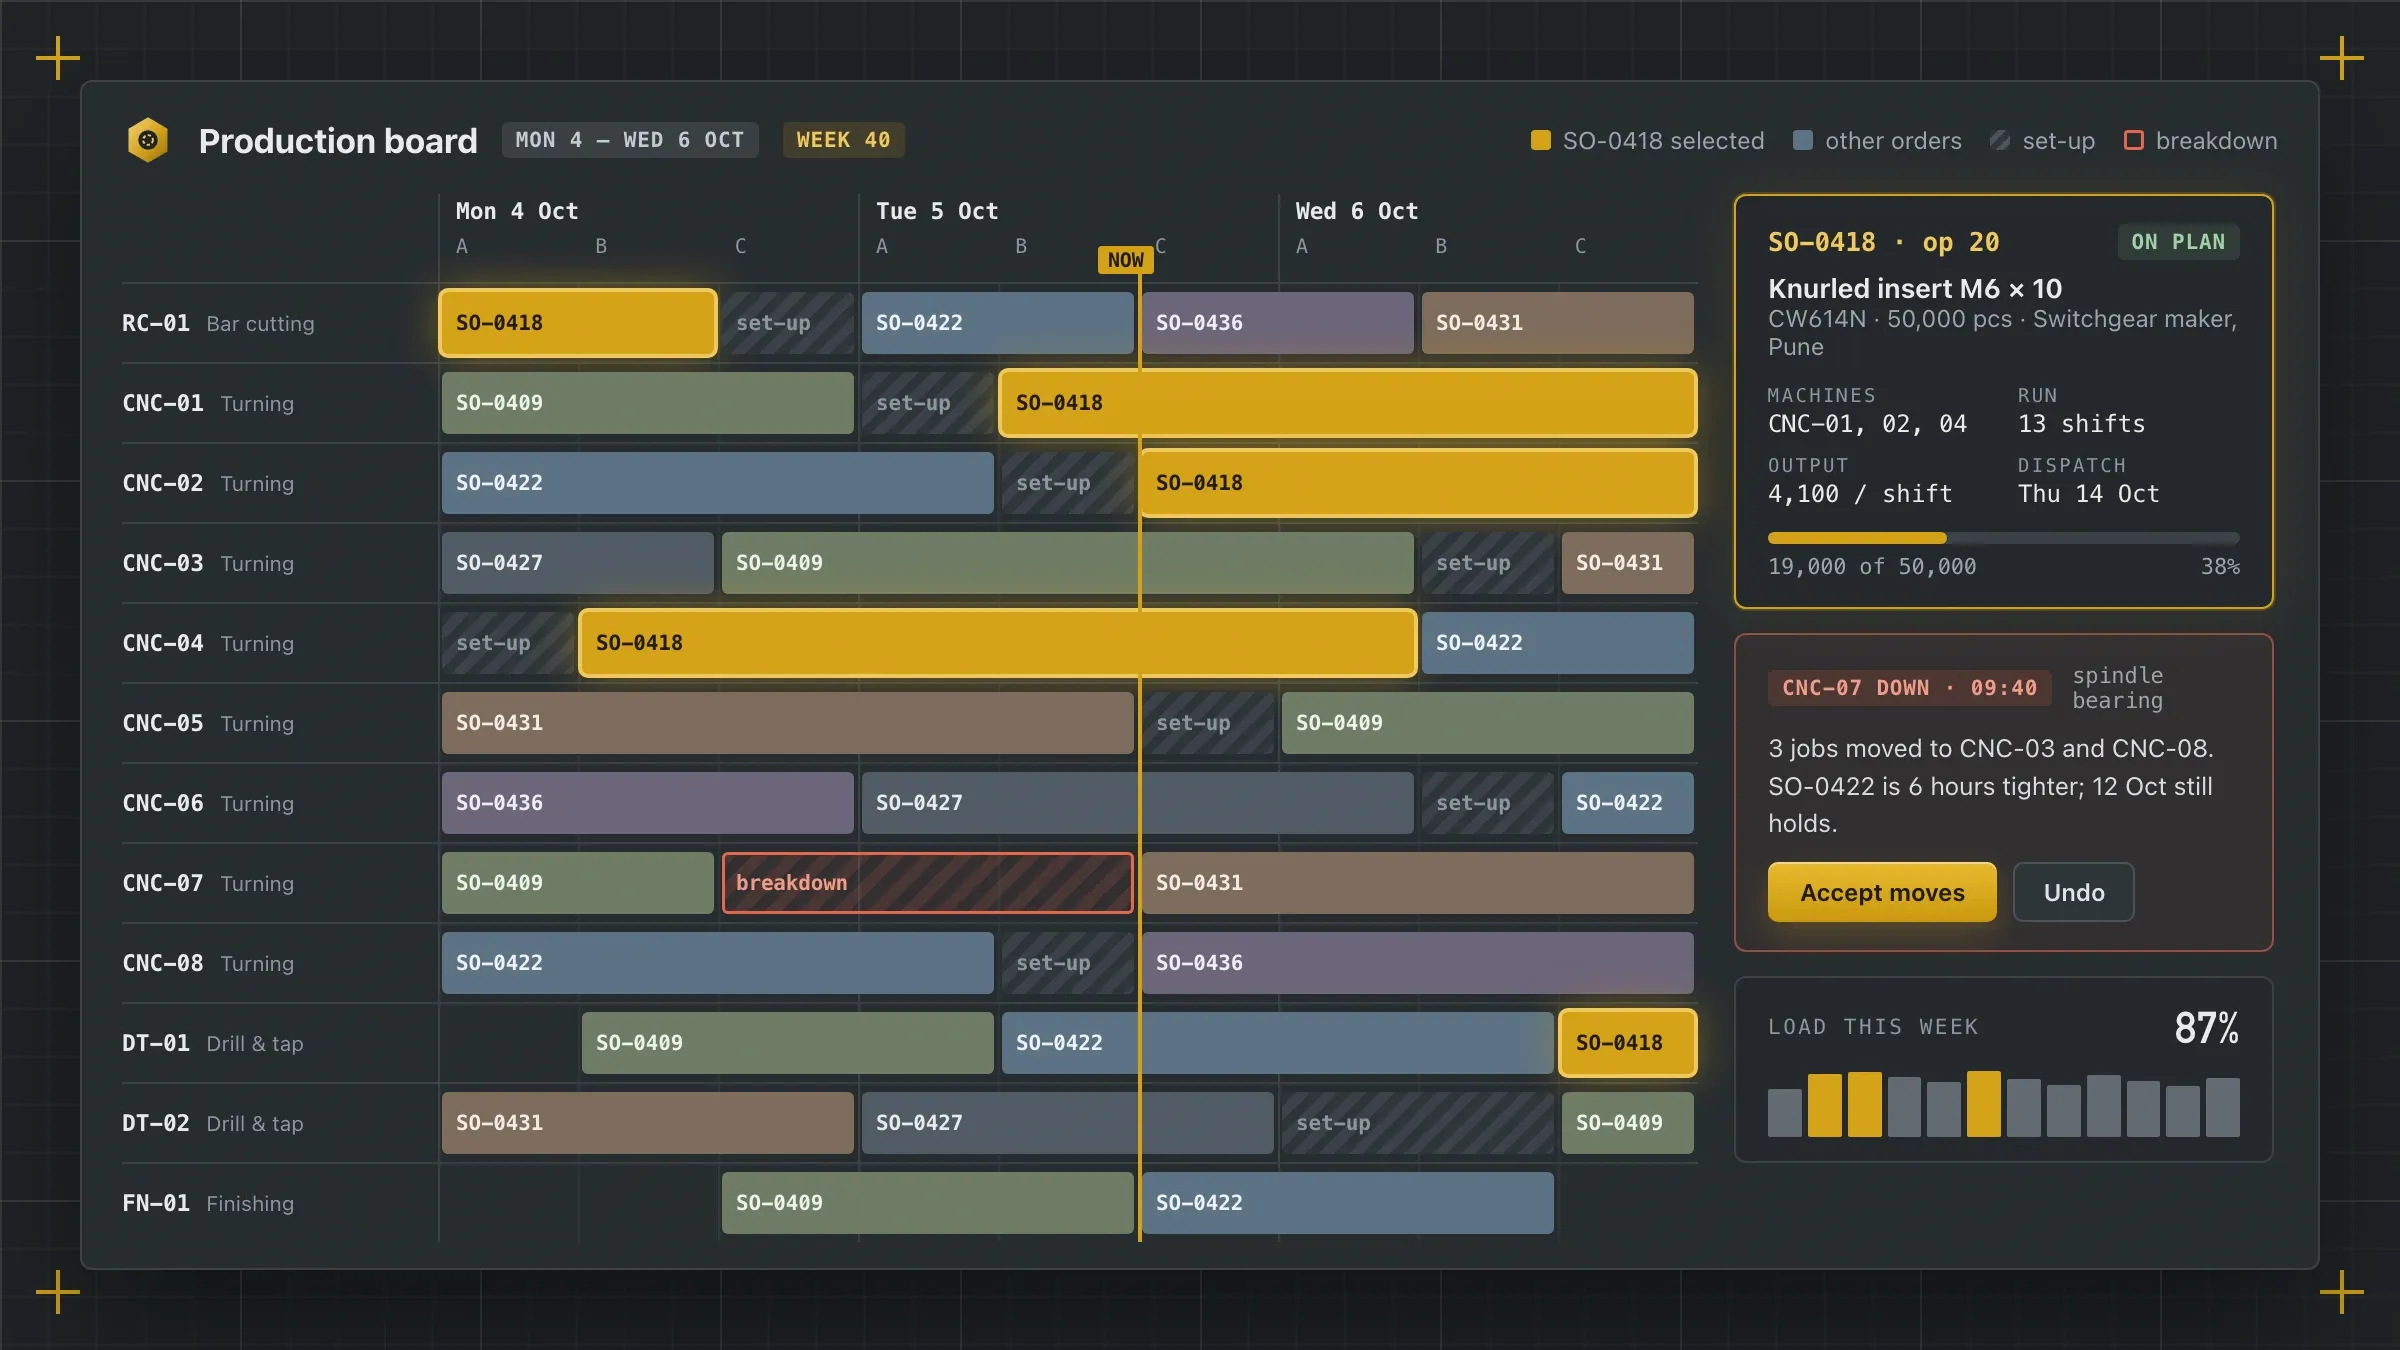
Task: Click the RC-01 Bar cutting row label
Action: pyautogui.click(x=218, y=323)
